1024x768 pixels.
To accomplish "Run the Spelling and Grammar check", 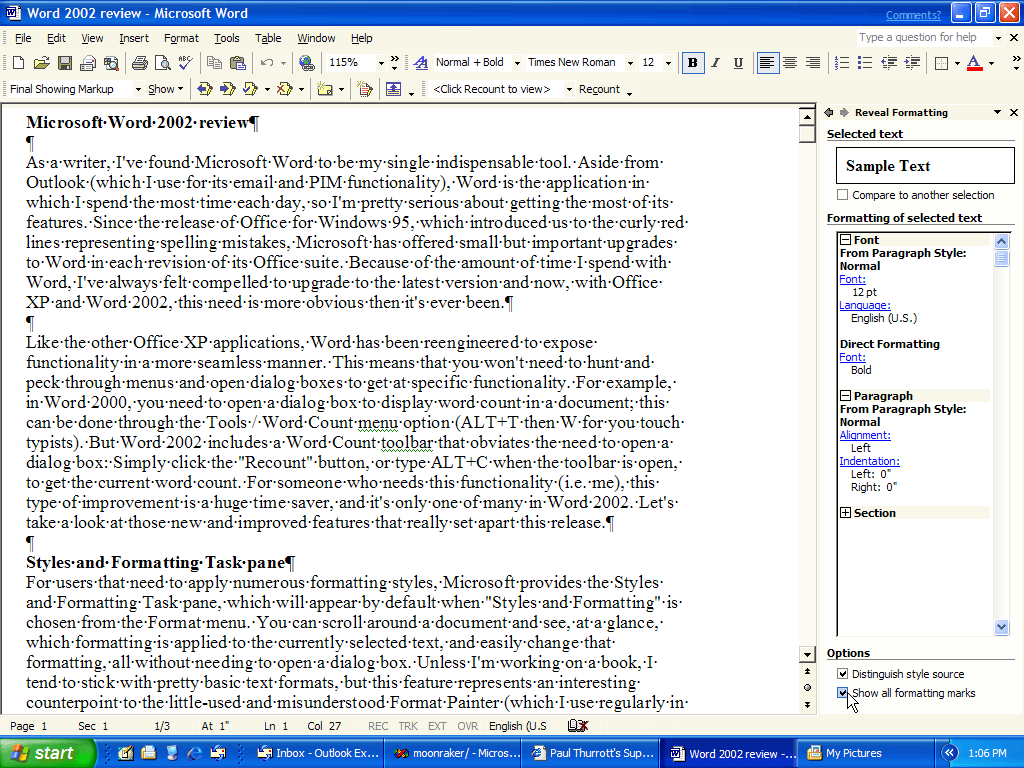I will pos(183,63).
